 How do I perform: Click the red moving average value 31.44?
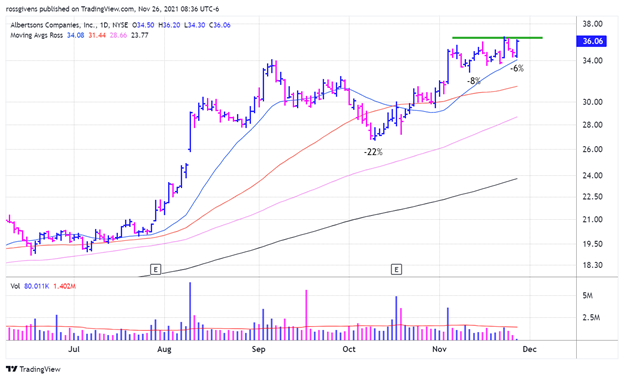(97, 35)
